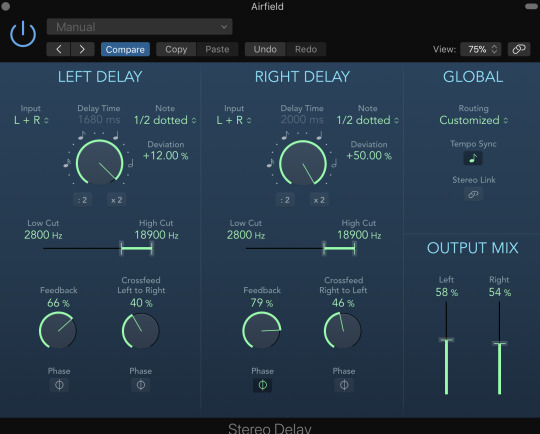Screen dimensions: 540x434
Task: Halve Right Delay time with :2
Action: coord(285,200)
